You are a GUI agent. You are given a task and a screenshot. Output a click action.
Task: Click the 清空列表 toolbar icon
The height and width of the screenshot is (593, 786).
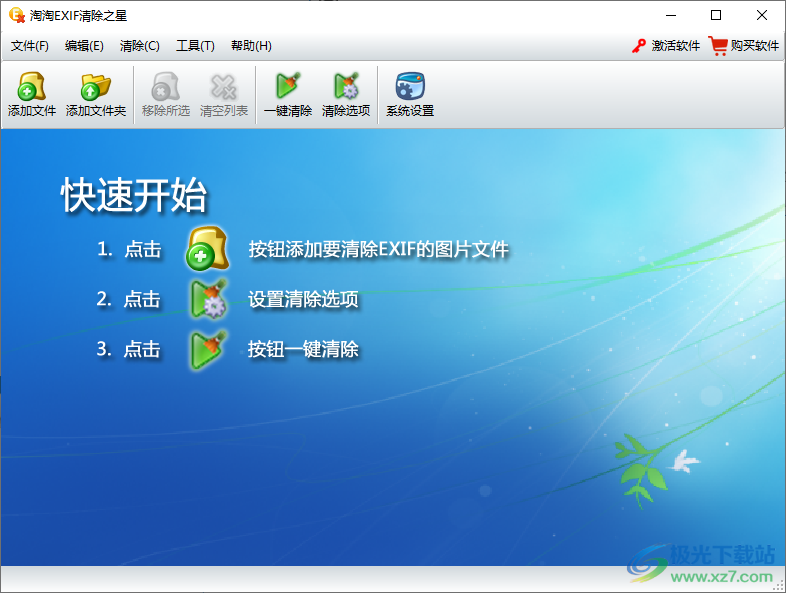(224, 86)
